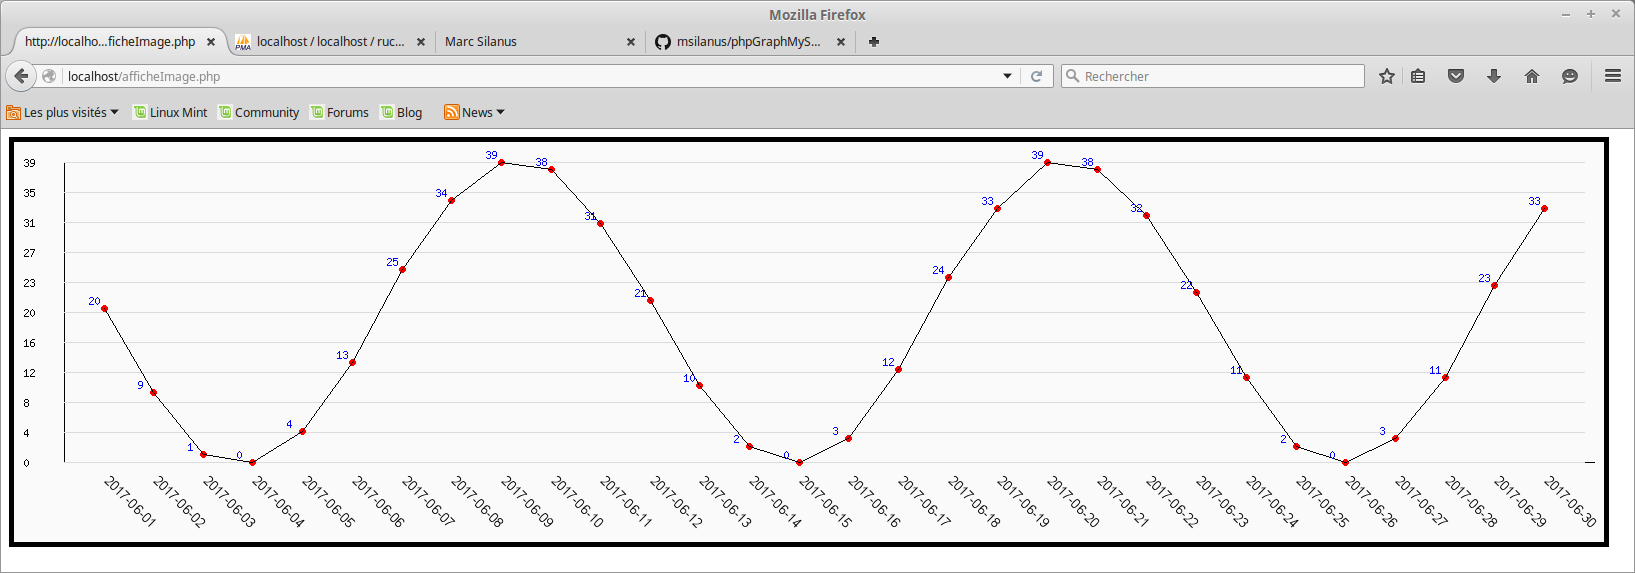Open the hamburger menu
Image resolution: width=1635 pixels, height=573 pixels.
(x=1612, y=76)
